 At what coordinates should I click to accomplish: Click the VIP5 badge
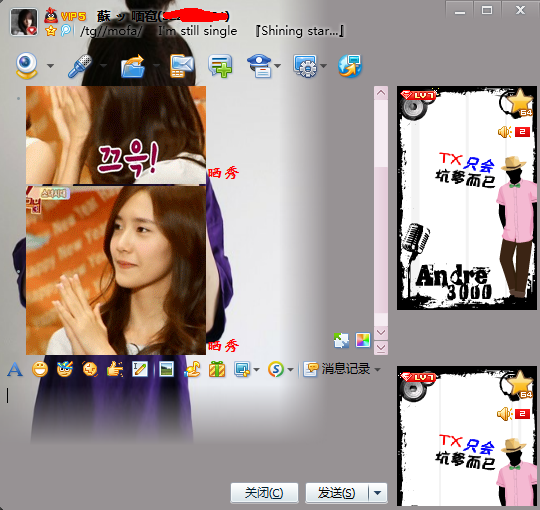pyautogui.click(x=73, y=16)
